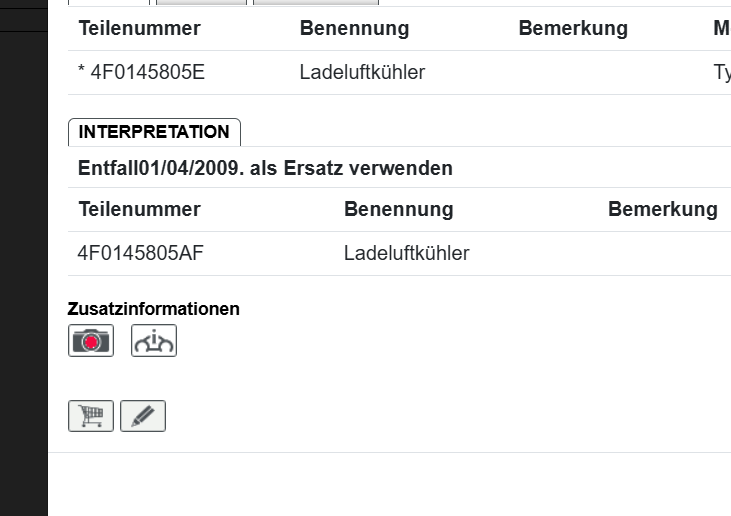731x516 pixels.
Task: Click Benennung header in the replacement table
Action: click(398, 210)
